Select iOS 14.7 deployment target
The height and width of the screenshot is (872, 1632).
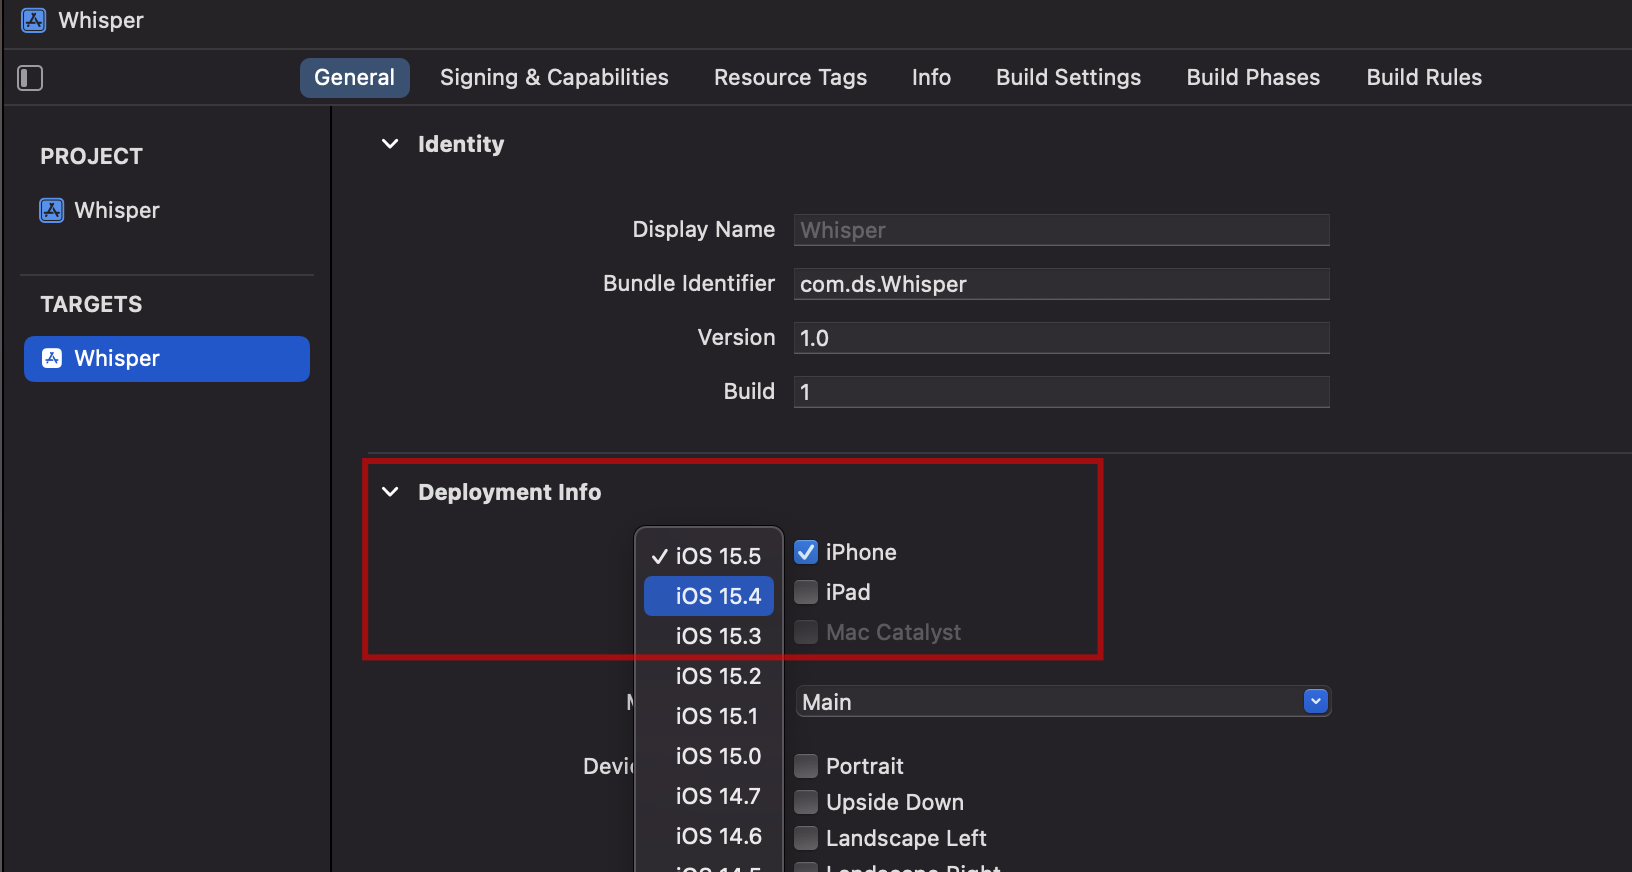coord(709,796)
